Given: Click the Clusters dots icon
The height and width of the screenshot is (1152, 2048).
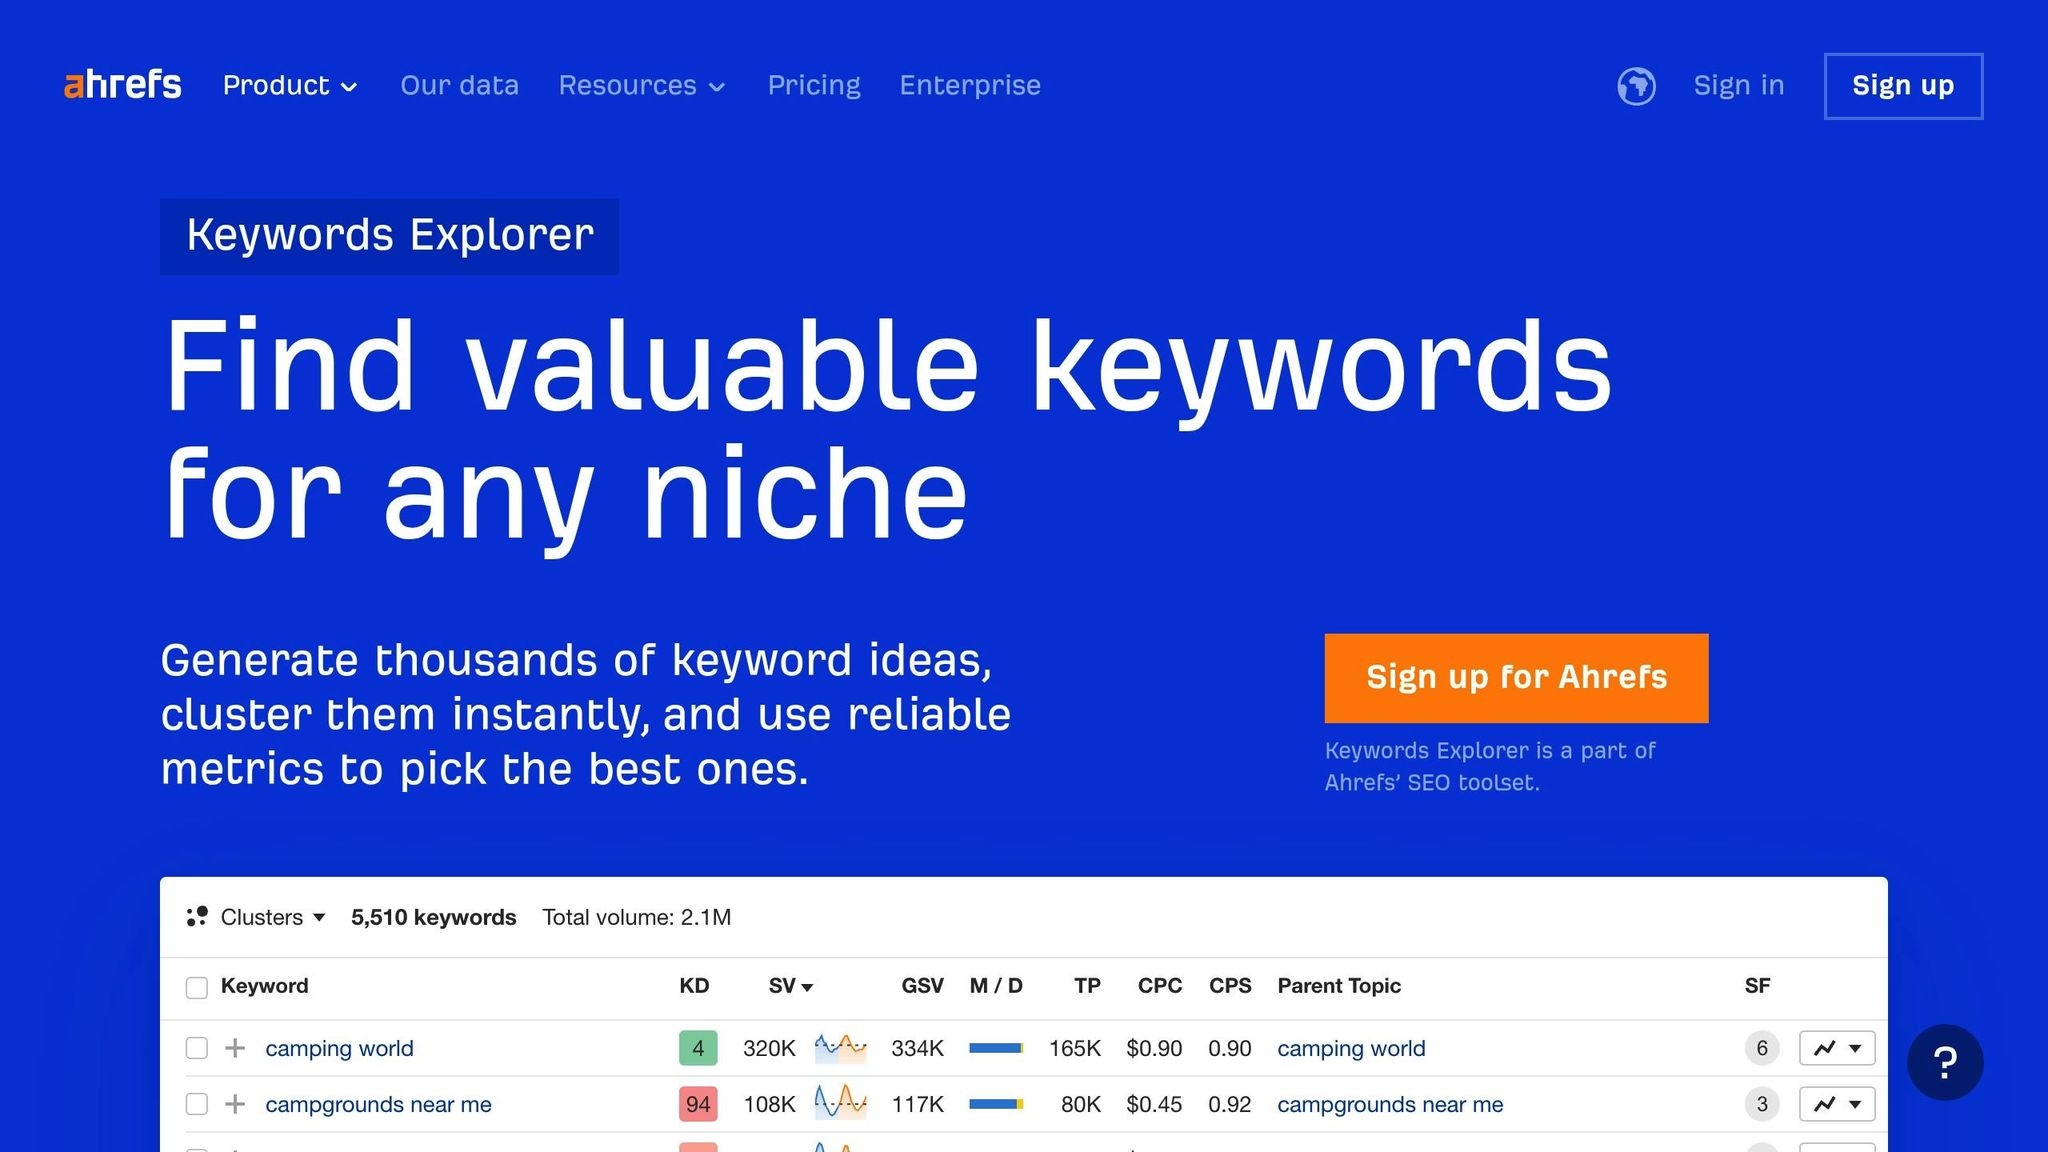Looking at the screenshot, I should pos(197,917).
